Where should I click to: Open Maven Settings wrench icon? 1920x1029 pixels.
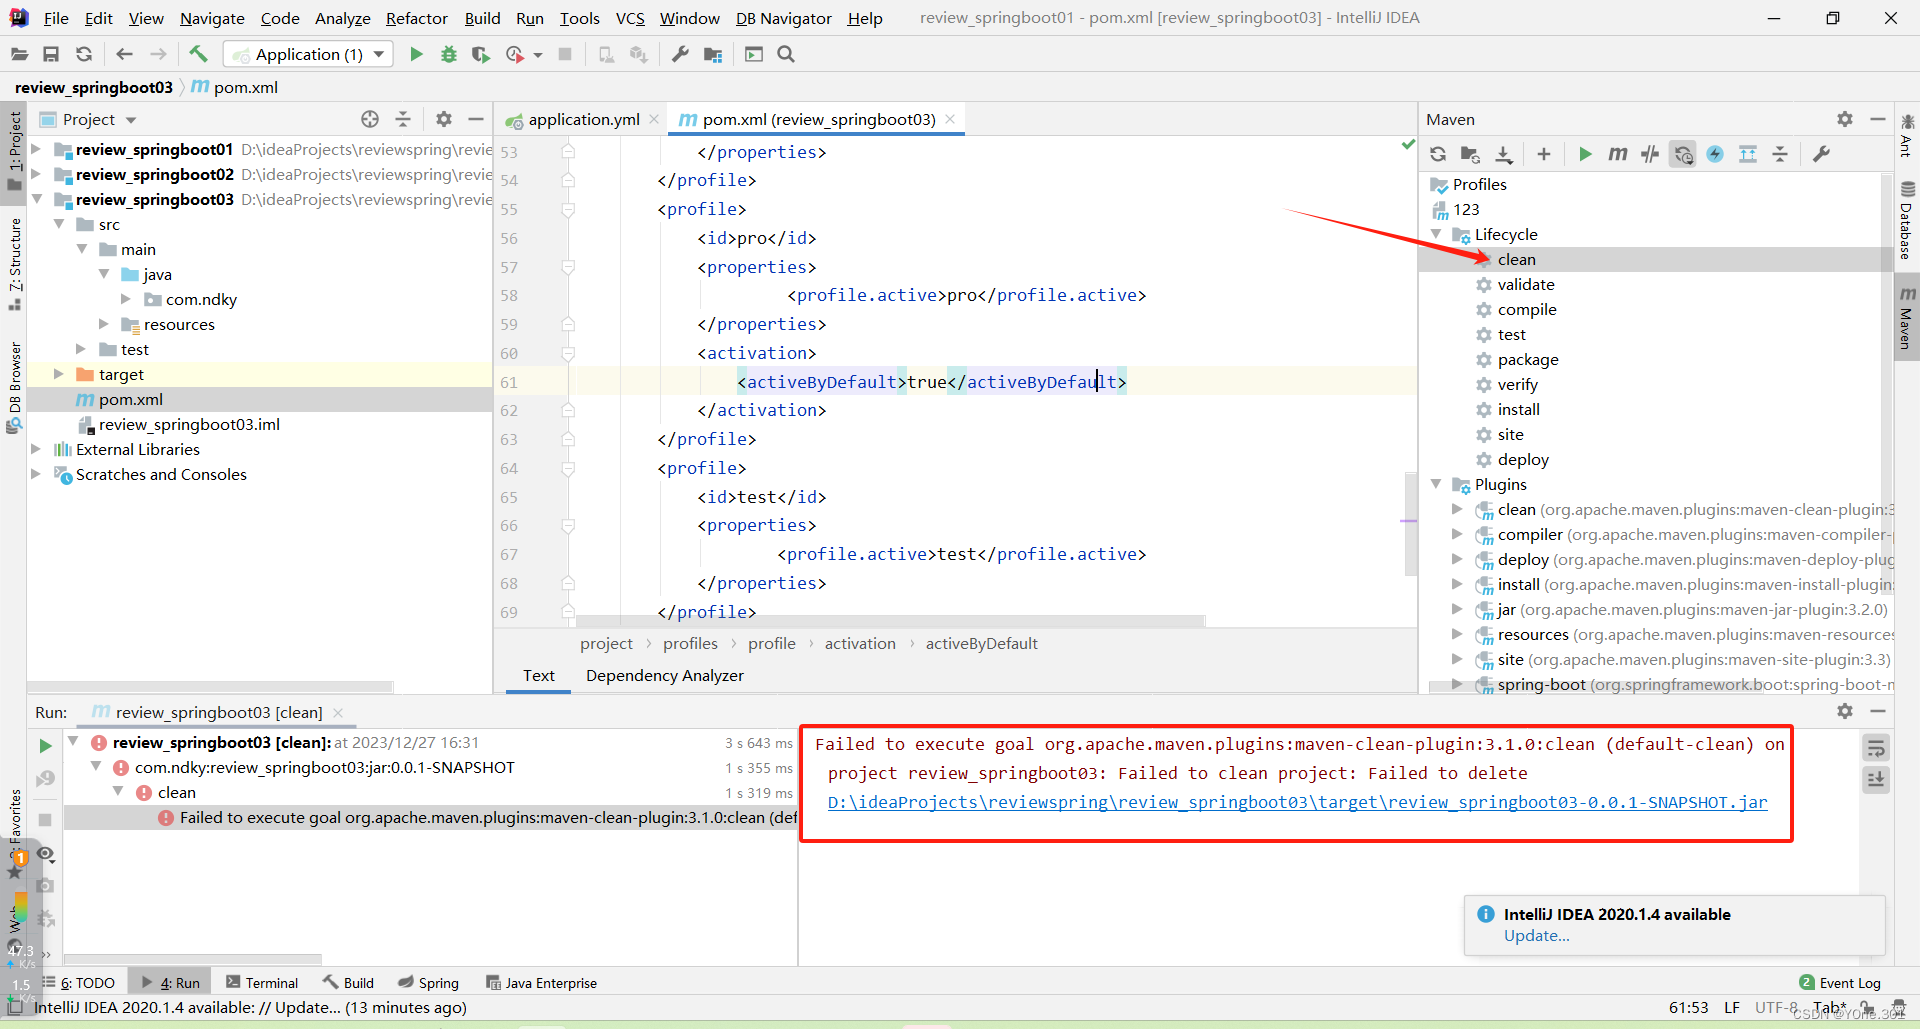pyautogui.click(x=1821, y=154)
